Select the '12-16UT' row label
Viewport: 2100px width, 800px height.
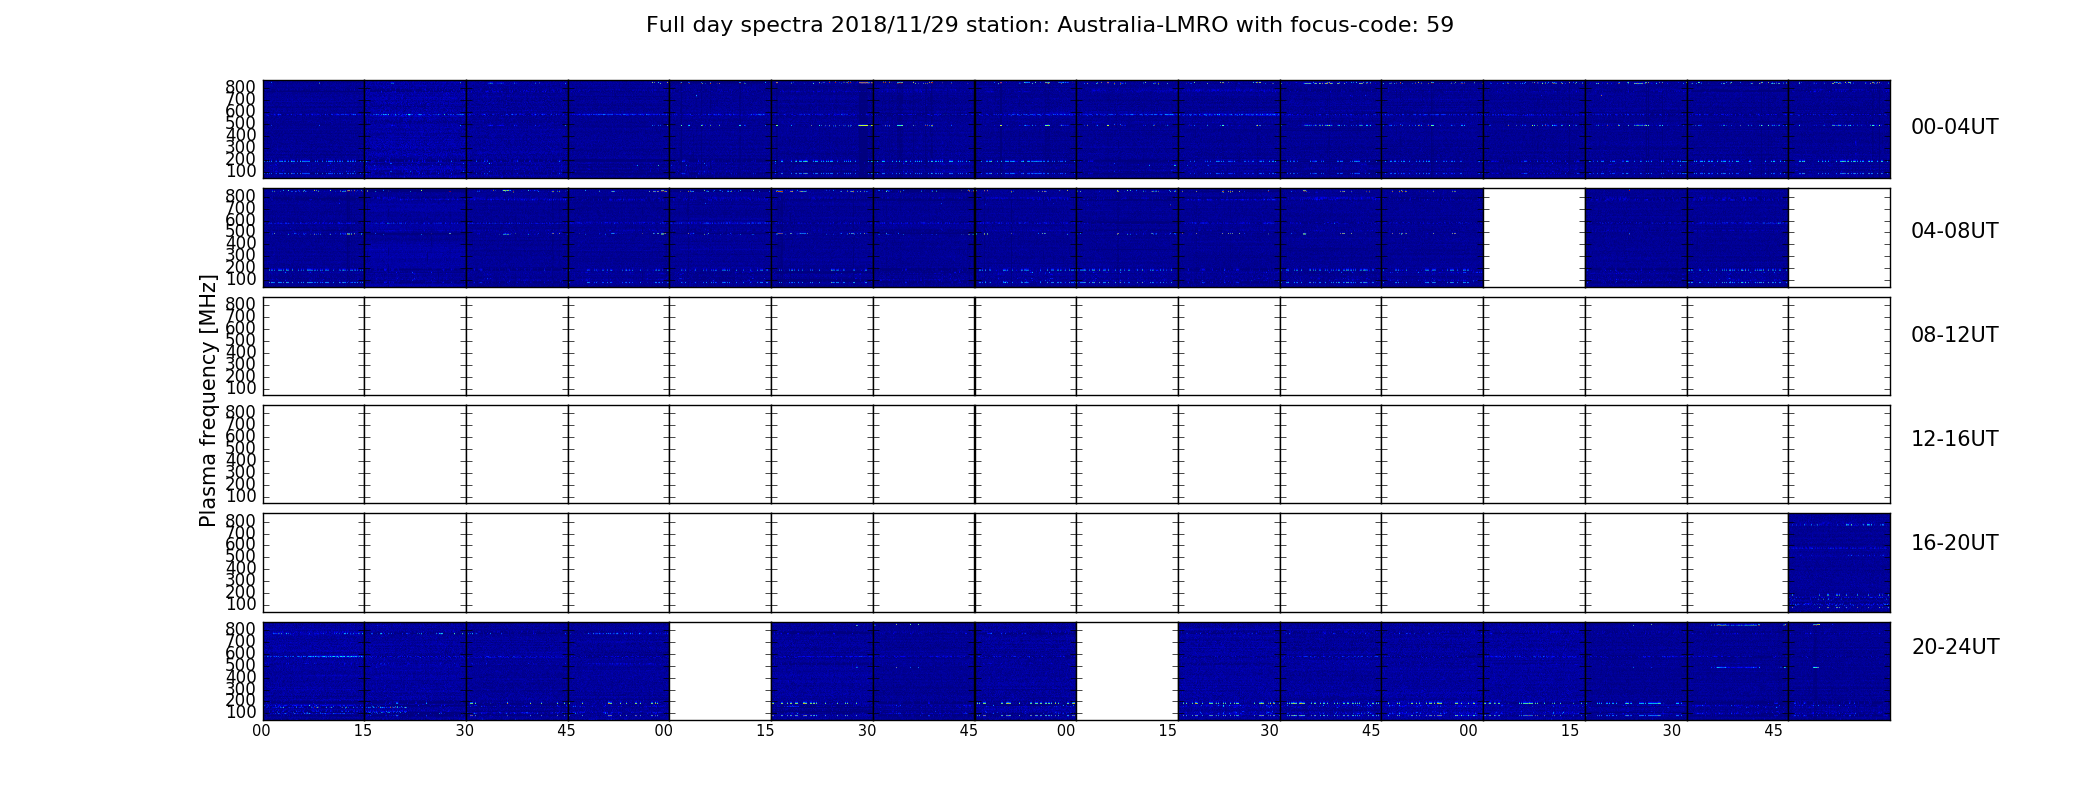coord(1954,439)
